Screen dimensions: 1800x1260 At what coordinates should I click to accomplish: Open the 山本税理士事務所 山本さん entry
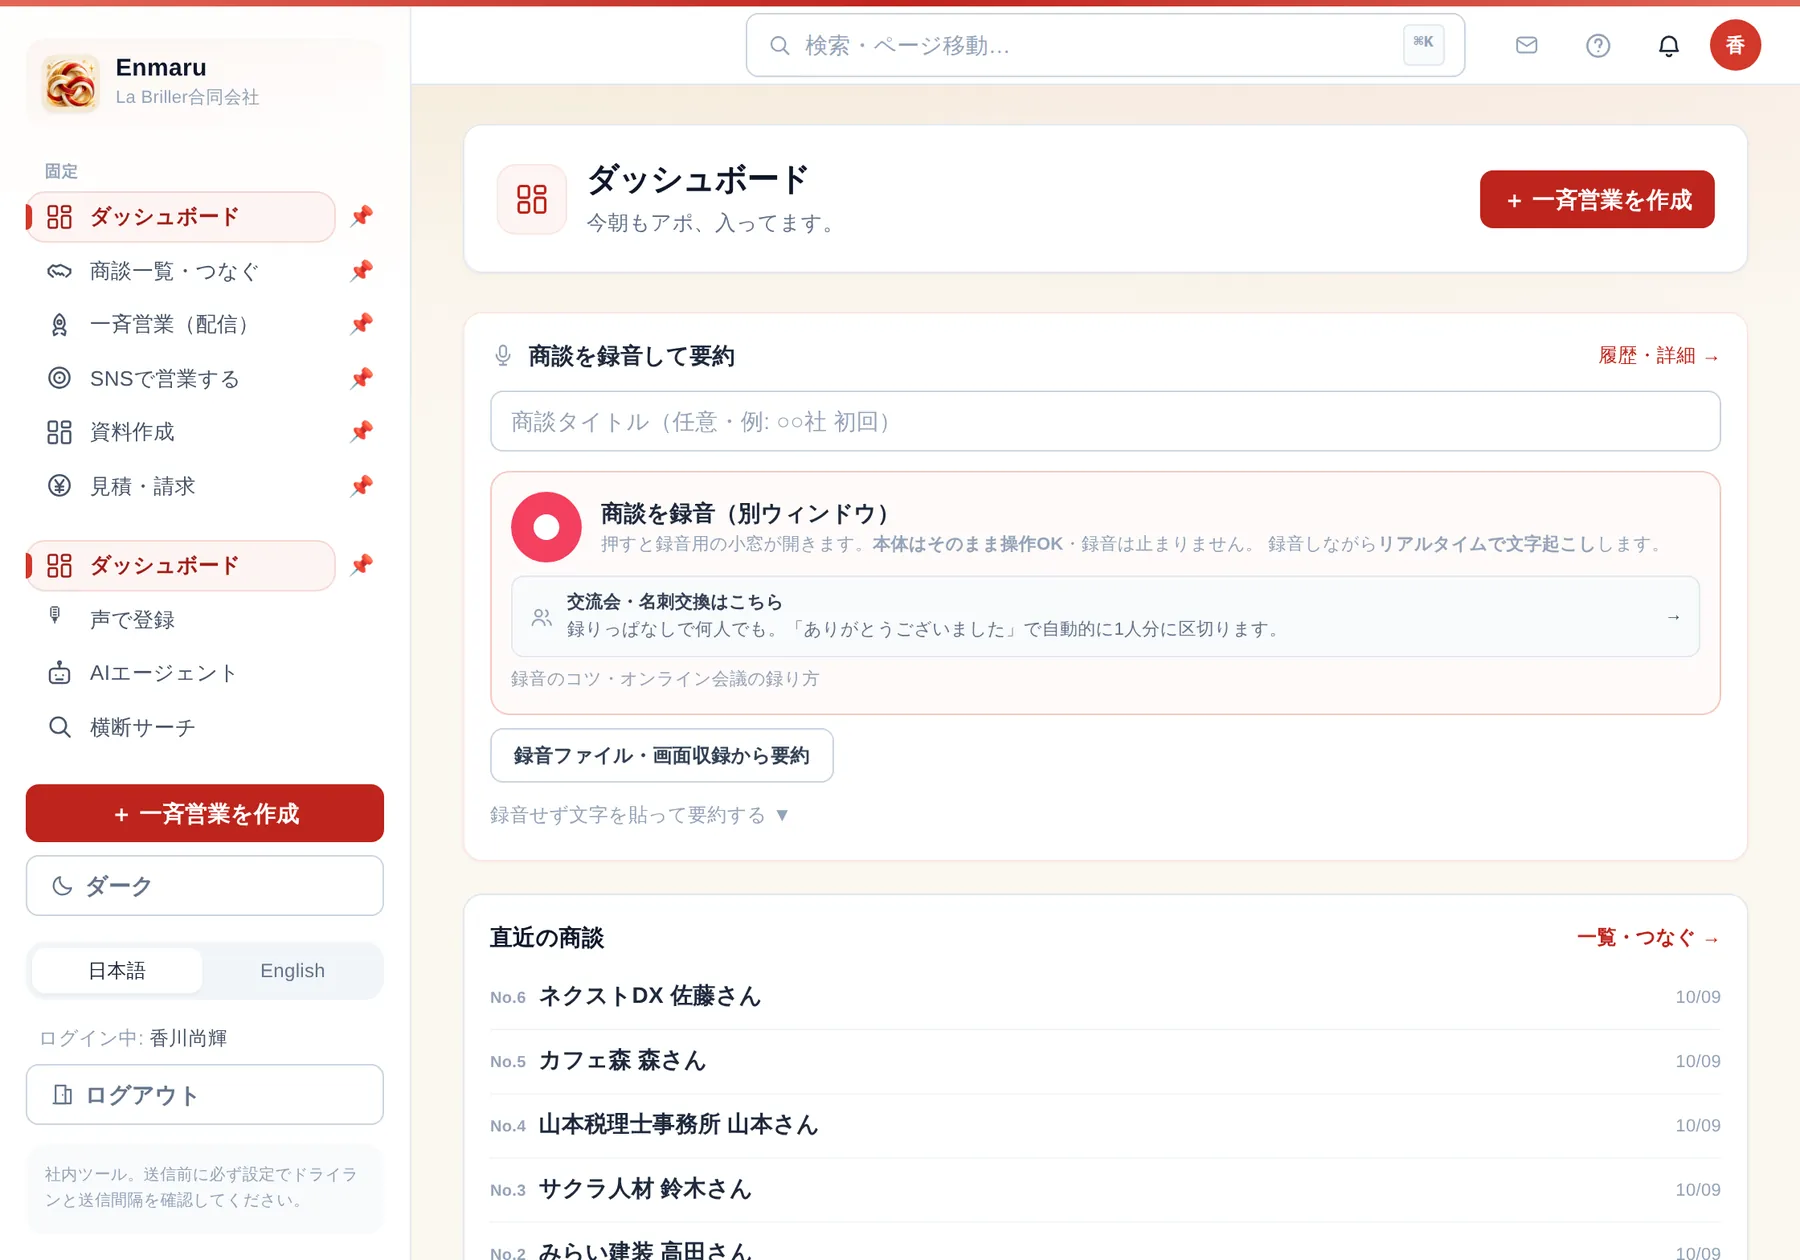pyautogui.click(x=1105, y=1125)
